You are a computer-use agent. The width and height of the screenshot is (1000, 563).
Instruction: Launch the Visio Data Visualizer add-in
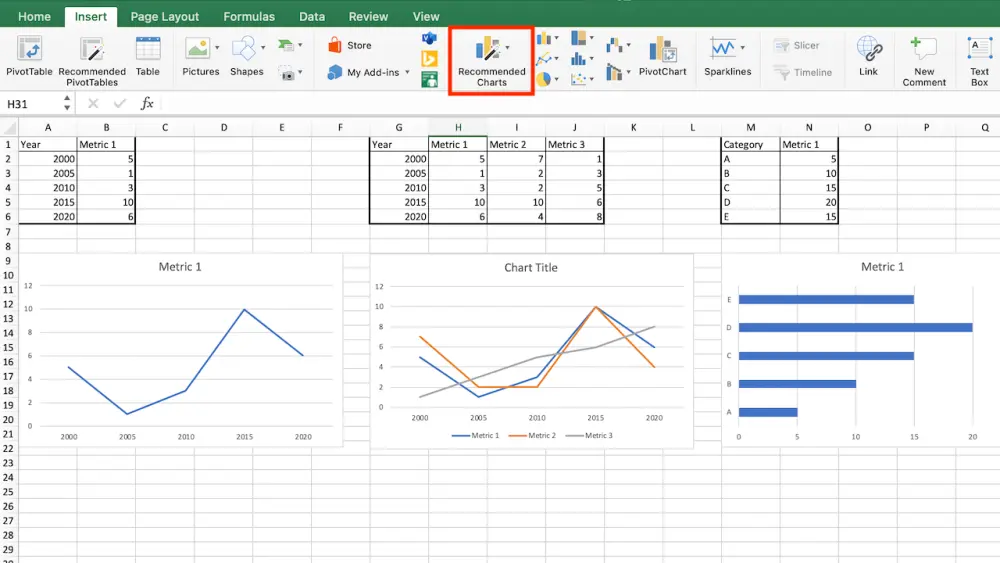click(x=429, y=38)
